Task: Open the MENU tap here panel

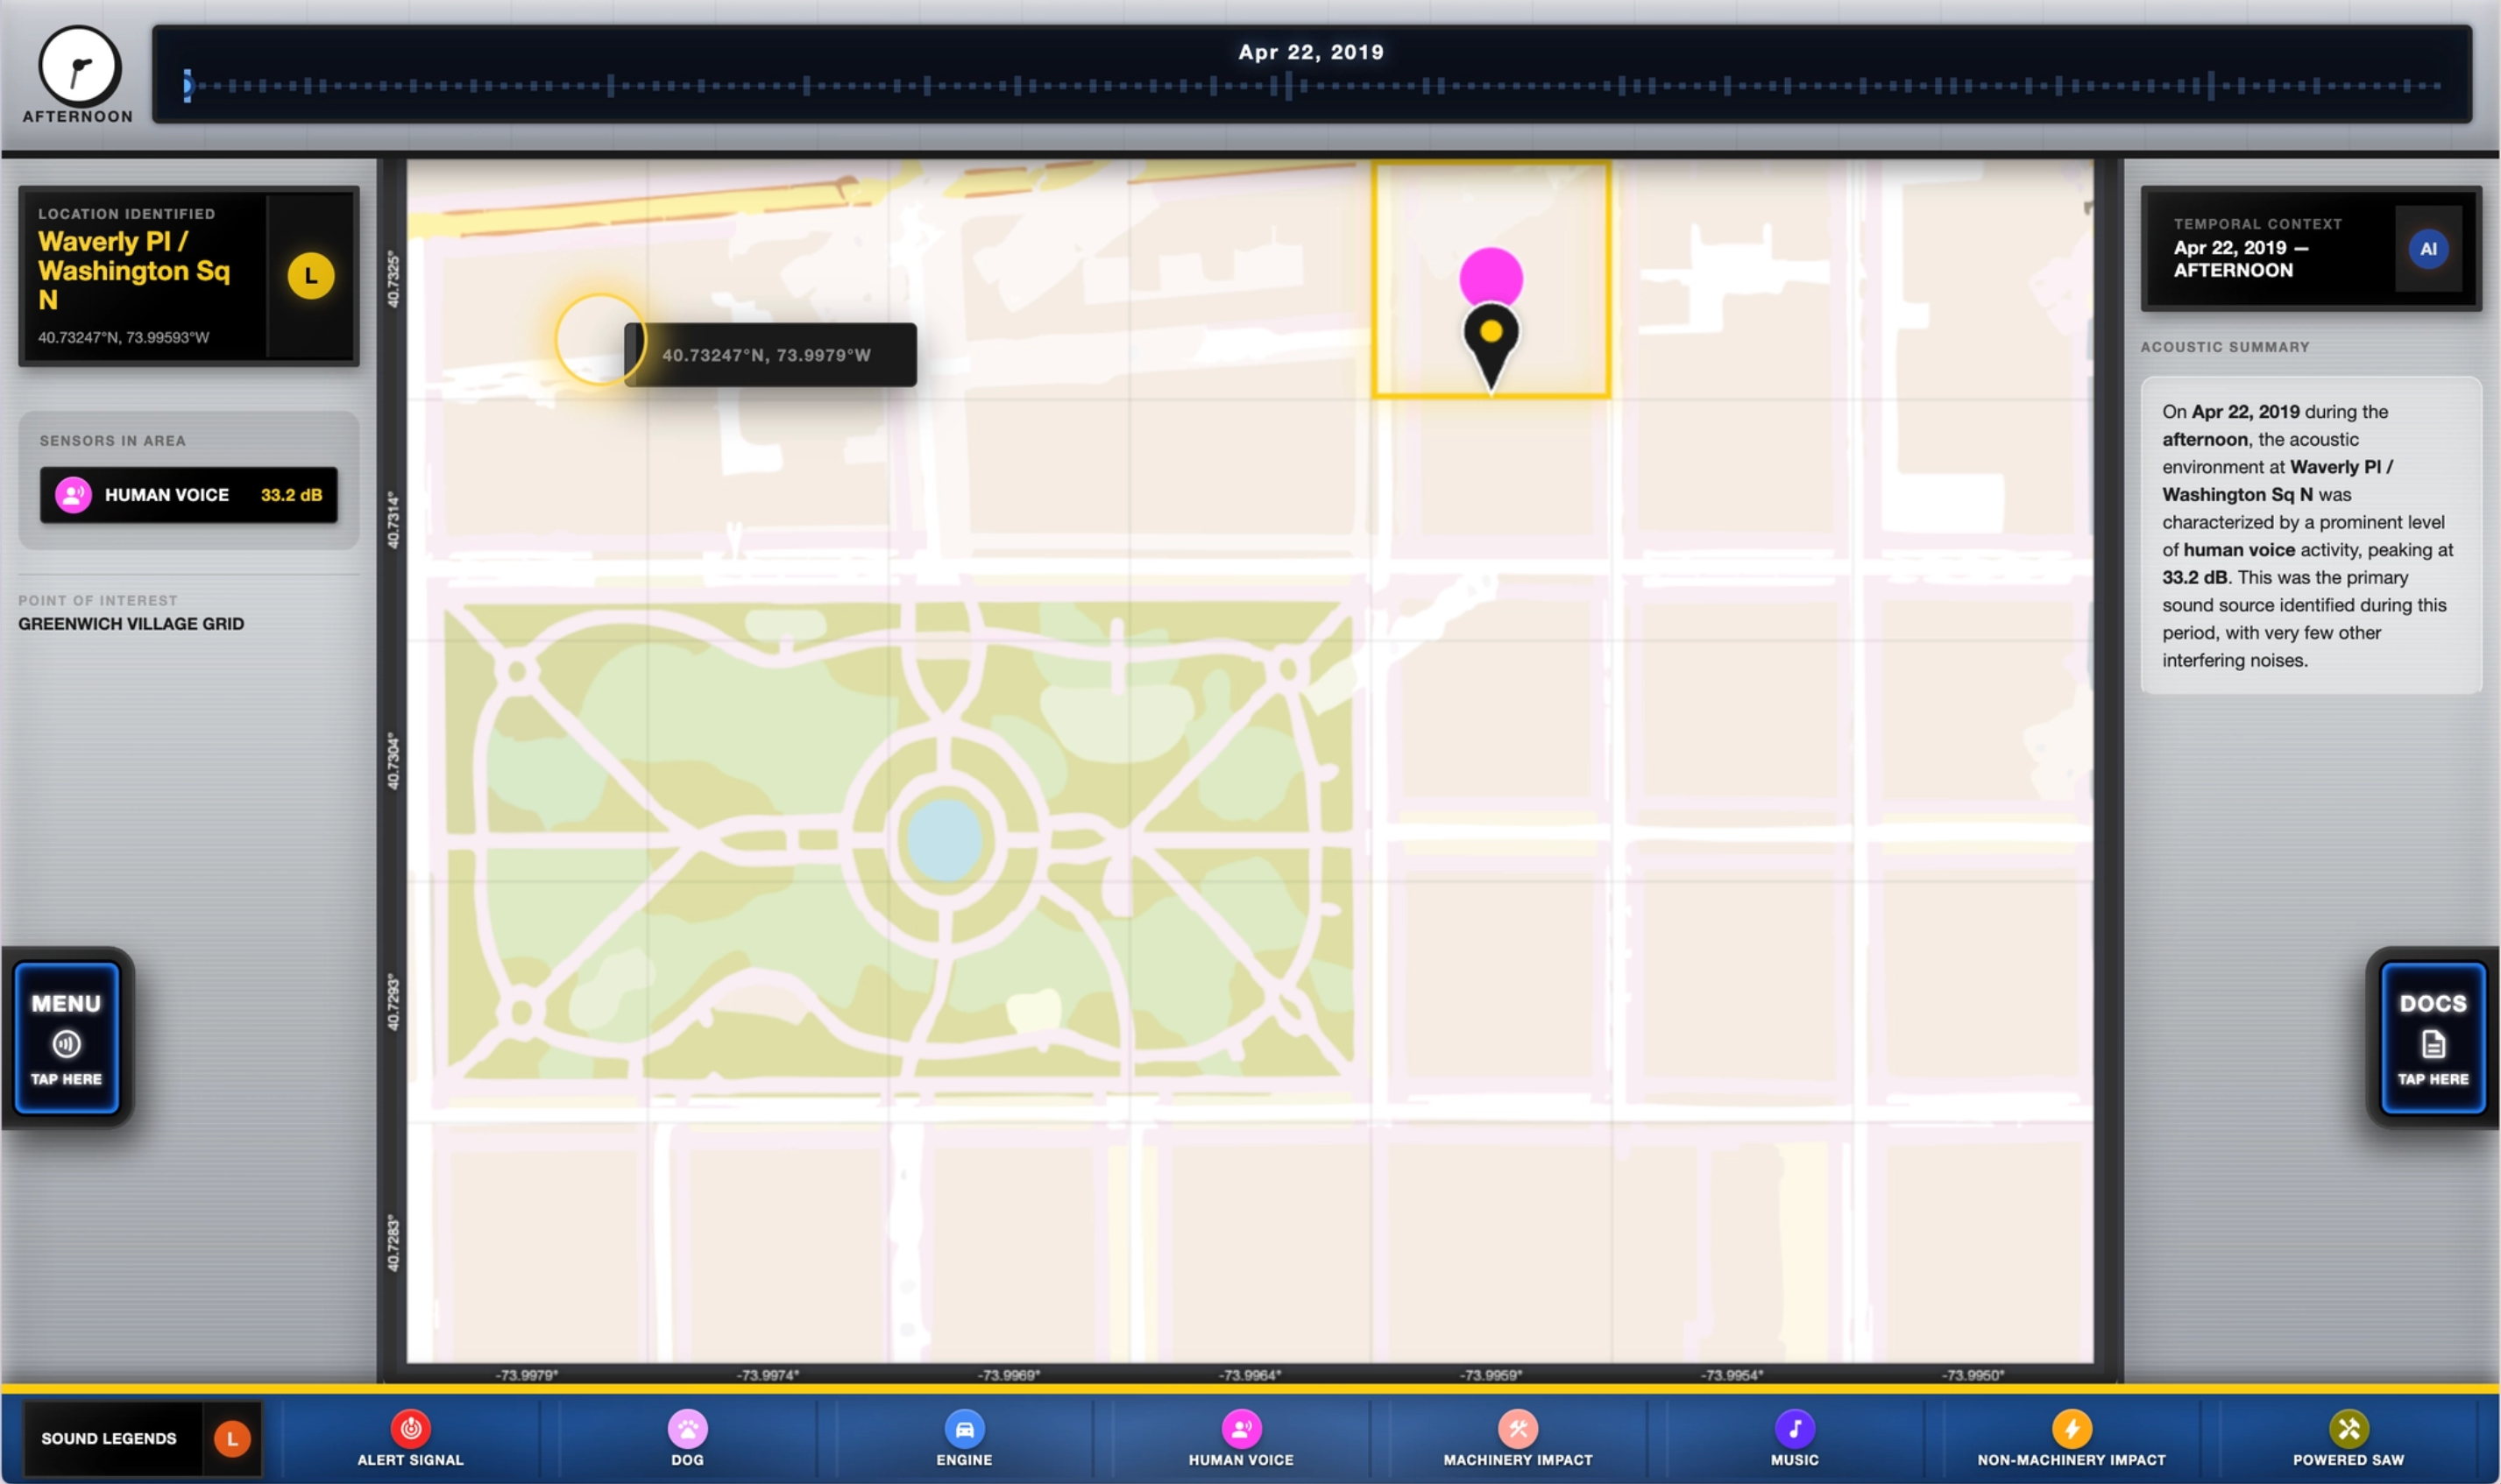Action: 67,1037
